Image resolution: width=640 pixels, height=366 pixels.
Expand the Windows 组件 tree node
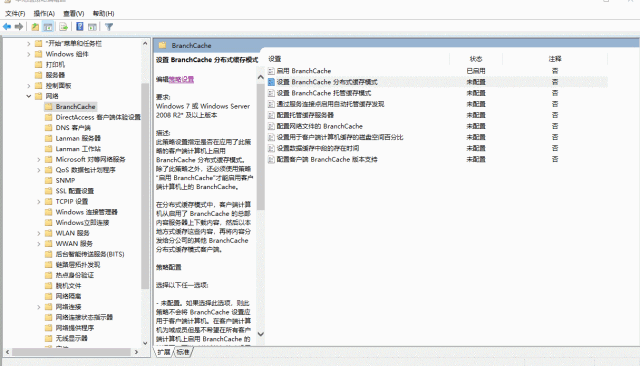pyautogui.click(x=29, y=54)
